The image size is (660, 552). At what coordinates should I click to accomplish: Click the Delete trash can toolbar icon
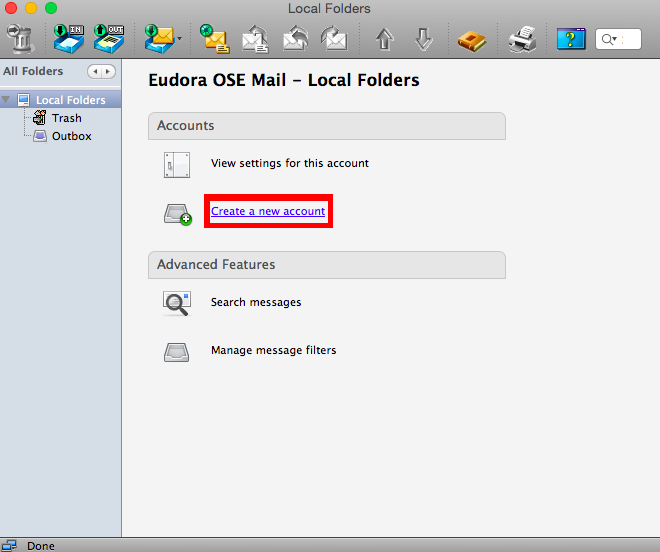[19, 39]
